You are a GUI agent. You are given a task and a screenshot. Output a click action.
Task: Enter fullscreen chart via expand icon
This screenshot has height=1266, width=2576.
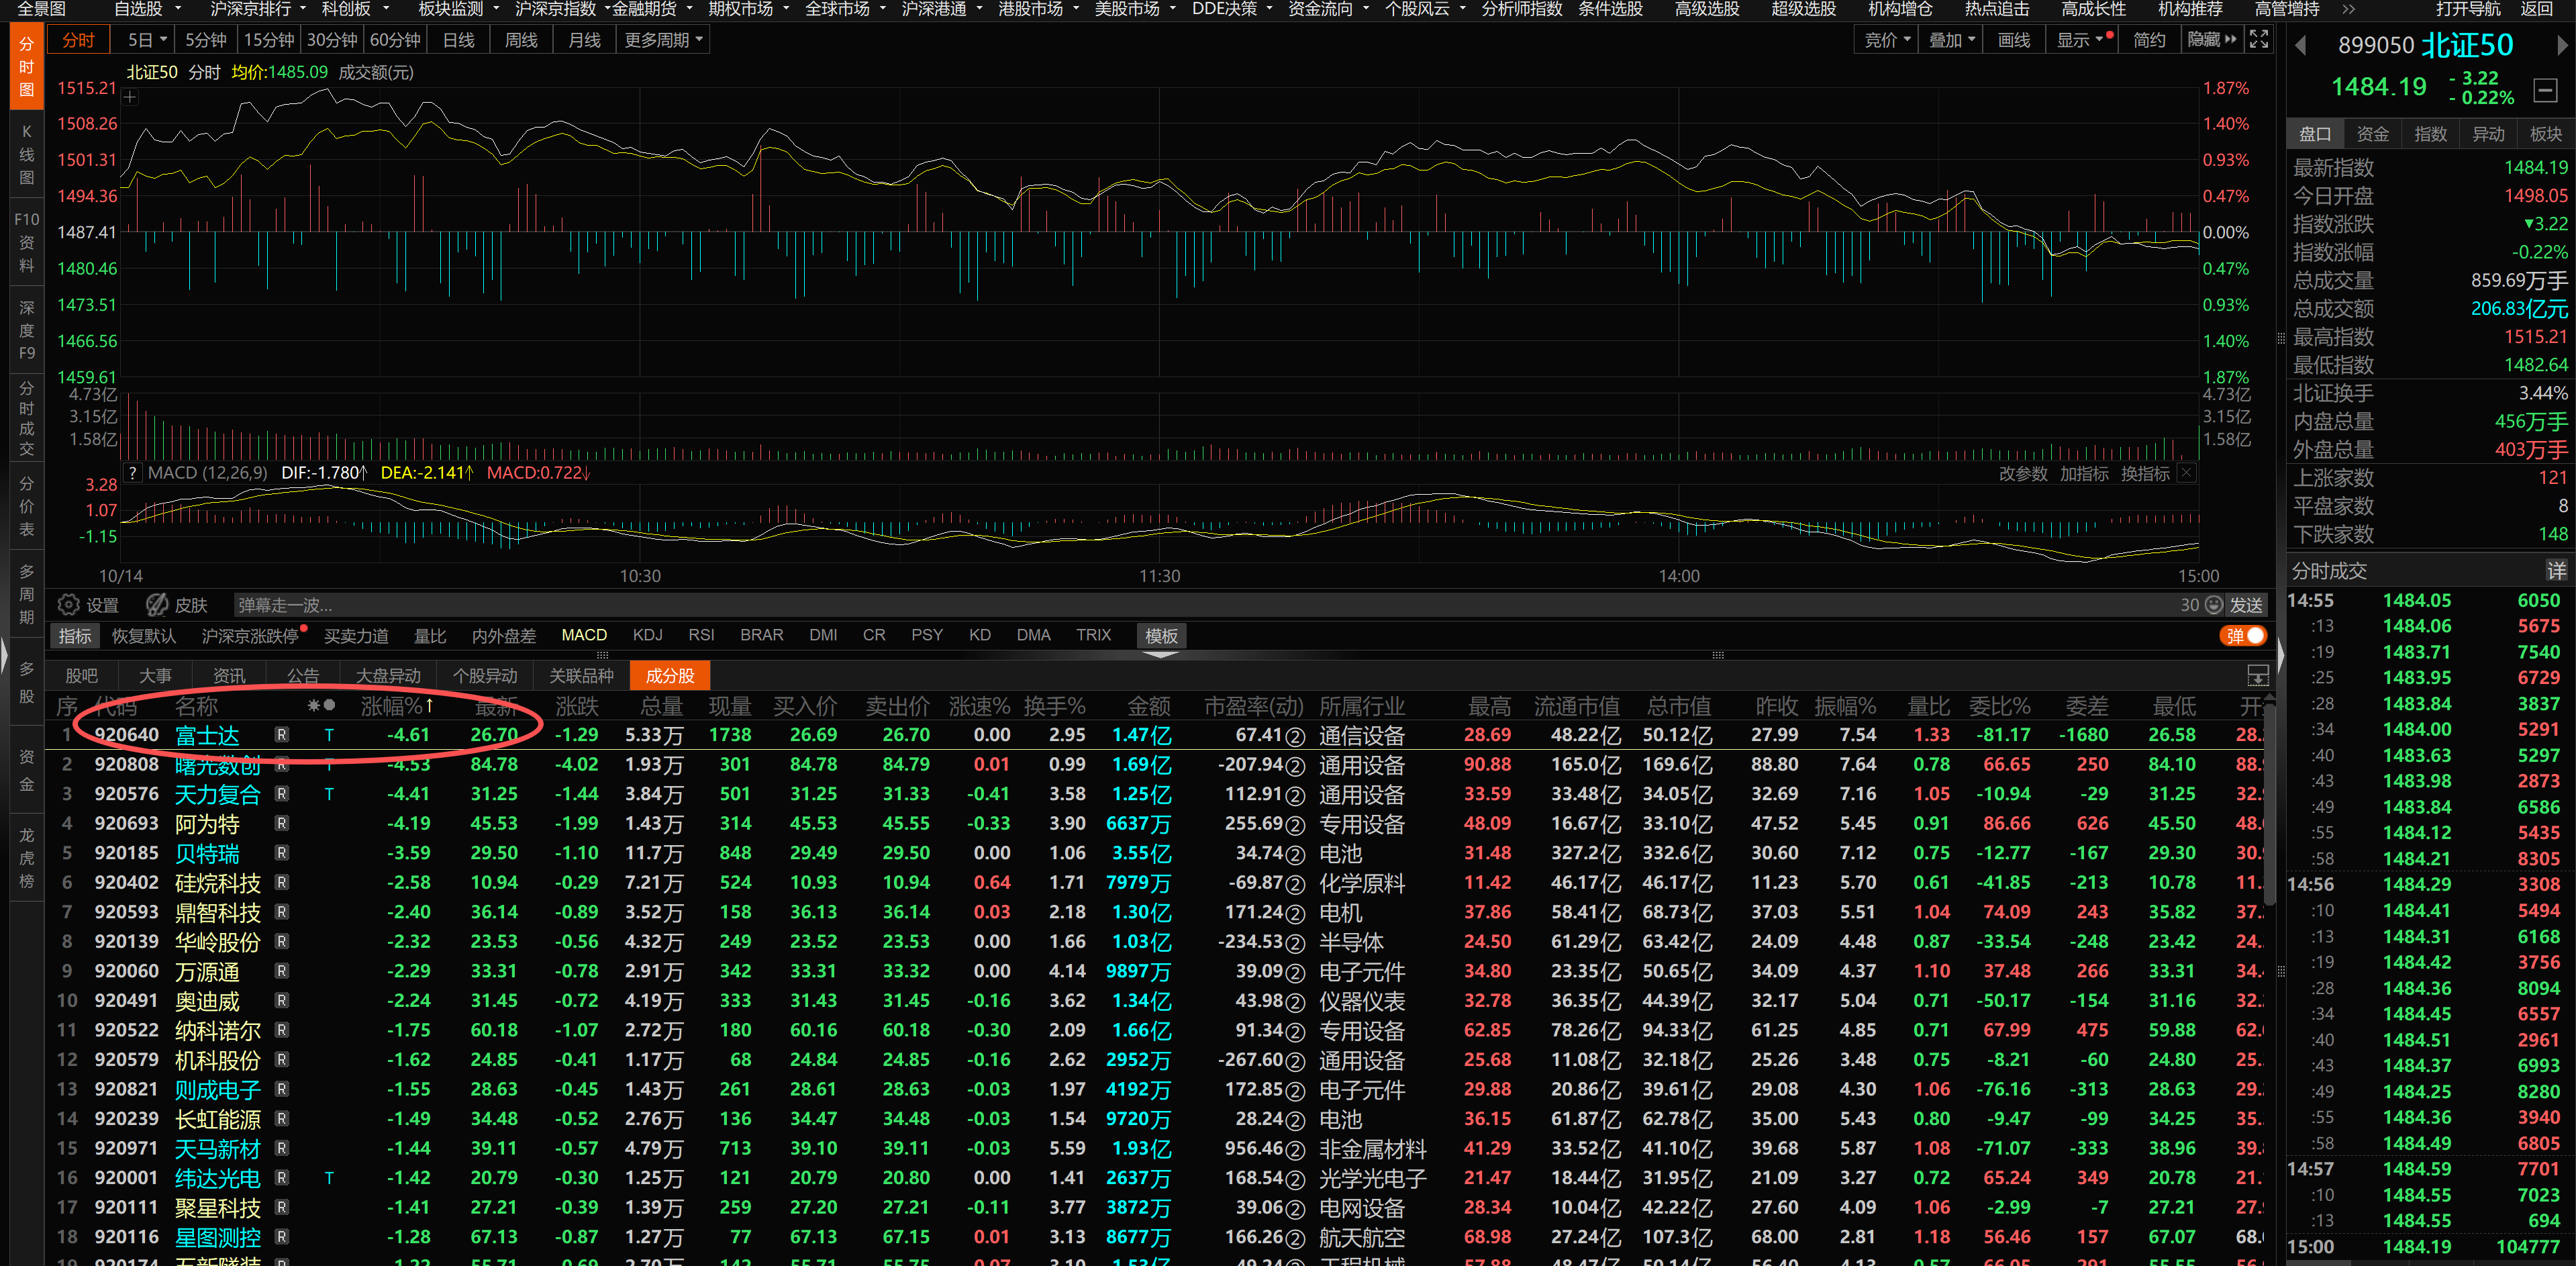click(2258, 39)
